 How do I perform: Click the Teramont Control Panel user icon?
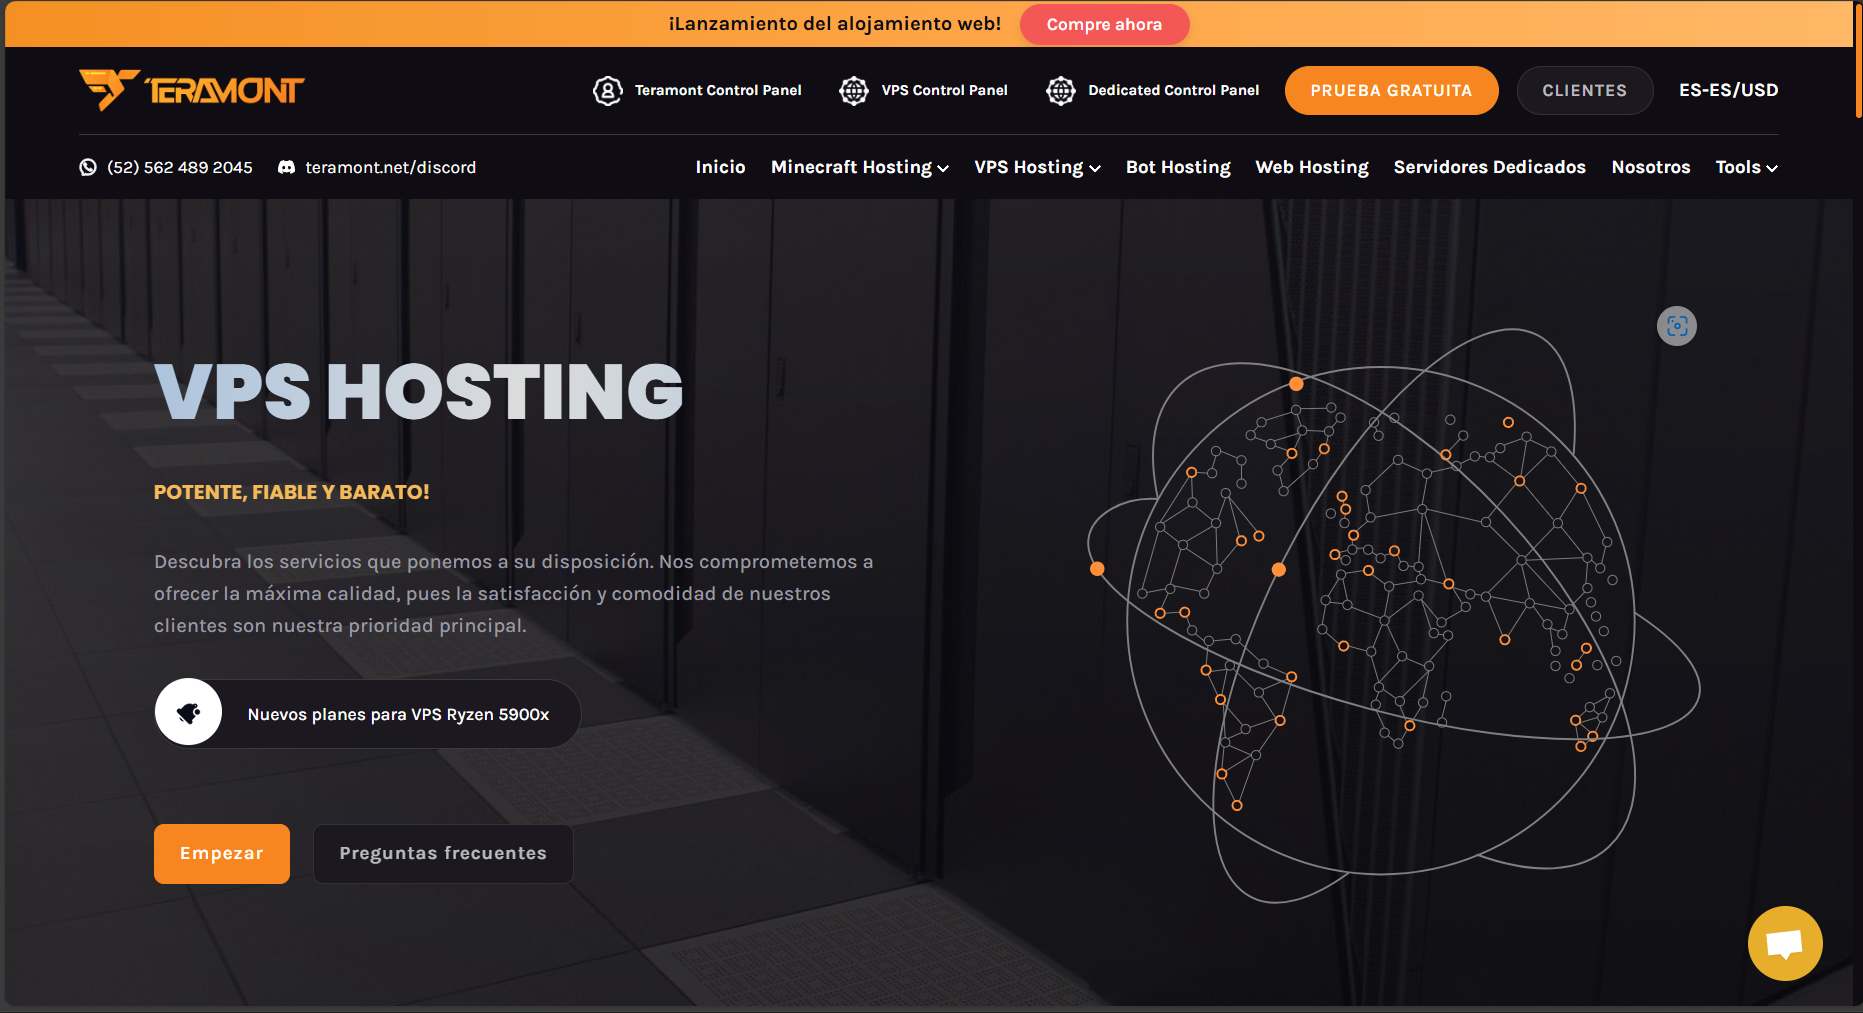608,90
